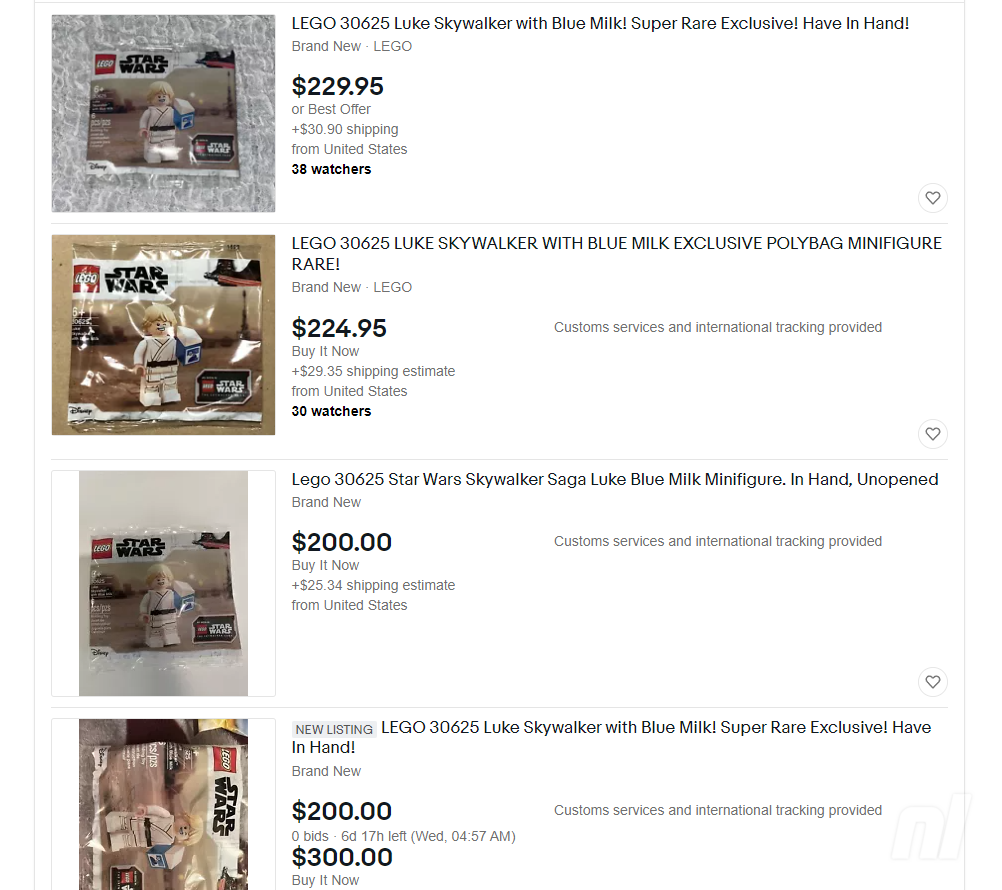
Task: Add $229.95 Luke Skywalker listing to watchlist
Action: click(932, 198)
